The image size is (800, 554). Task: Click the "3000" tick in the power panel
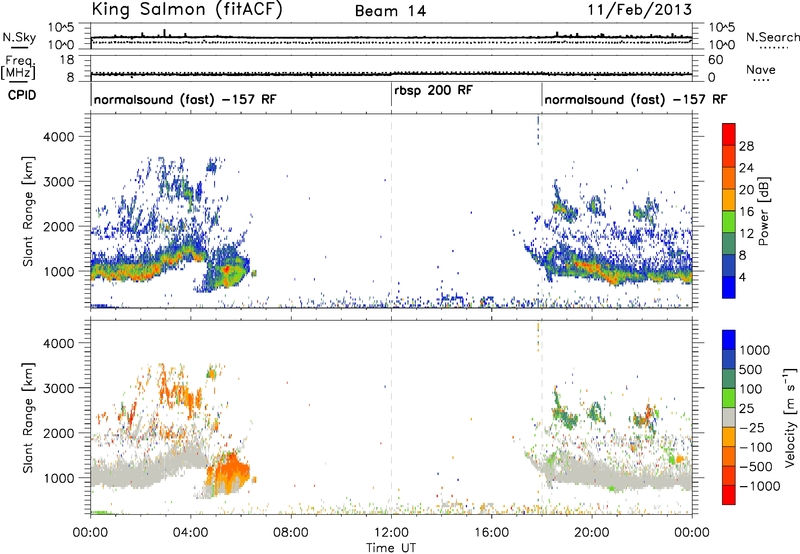click(x=58, y=182)
